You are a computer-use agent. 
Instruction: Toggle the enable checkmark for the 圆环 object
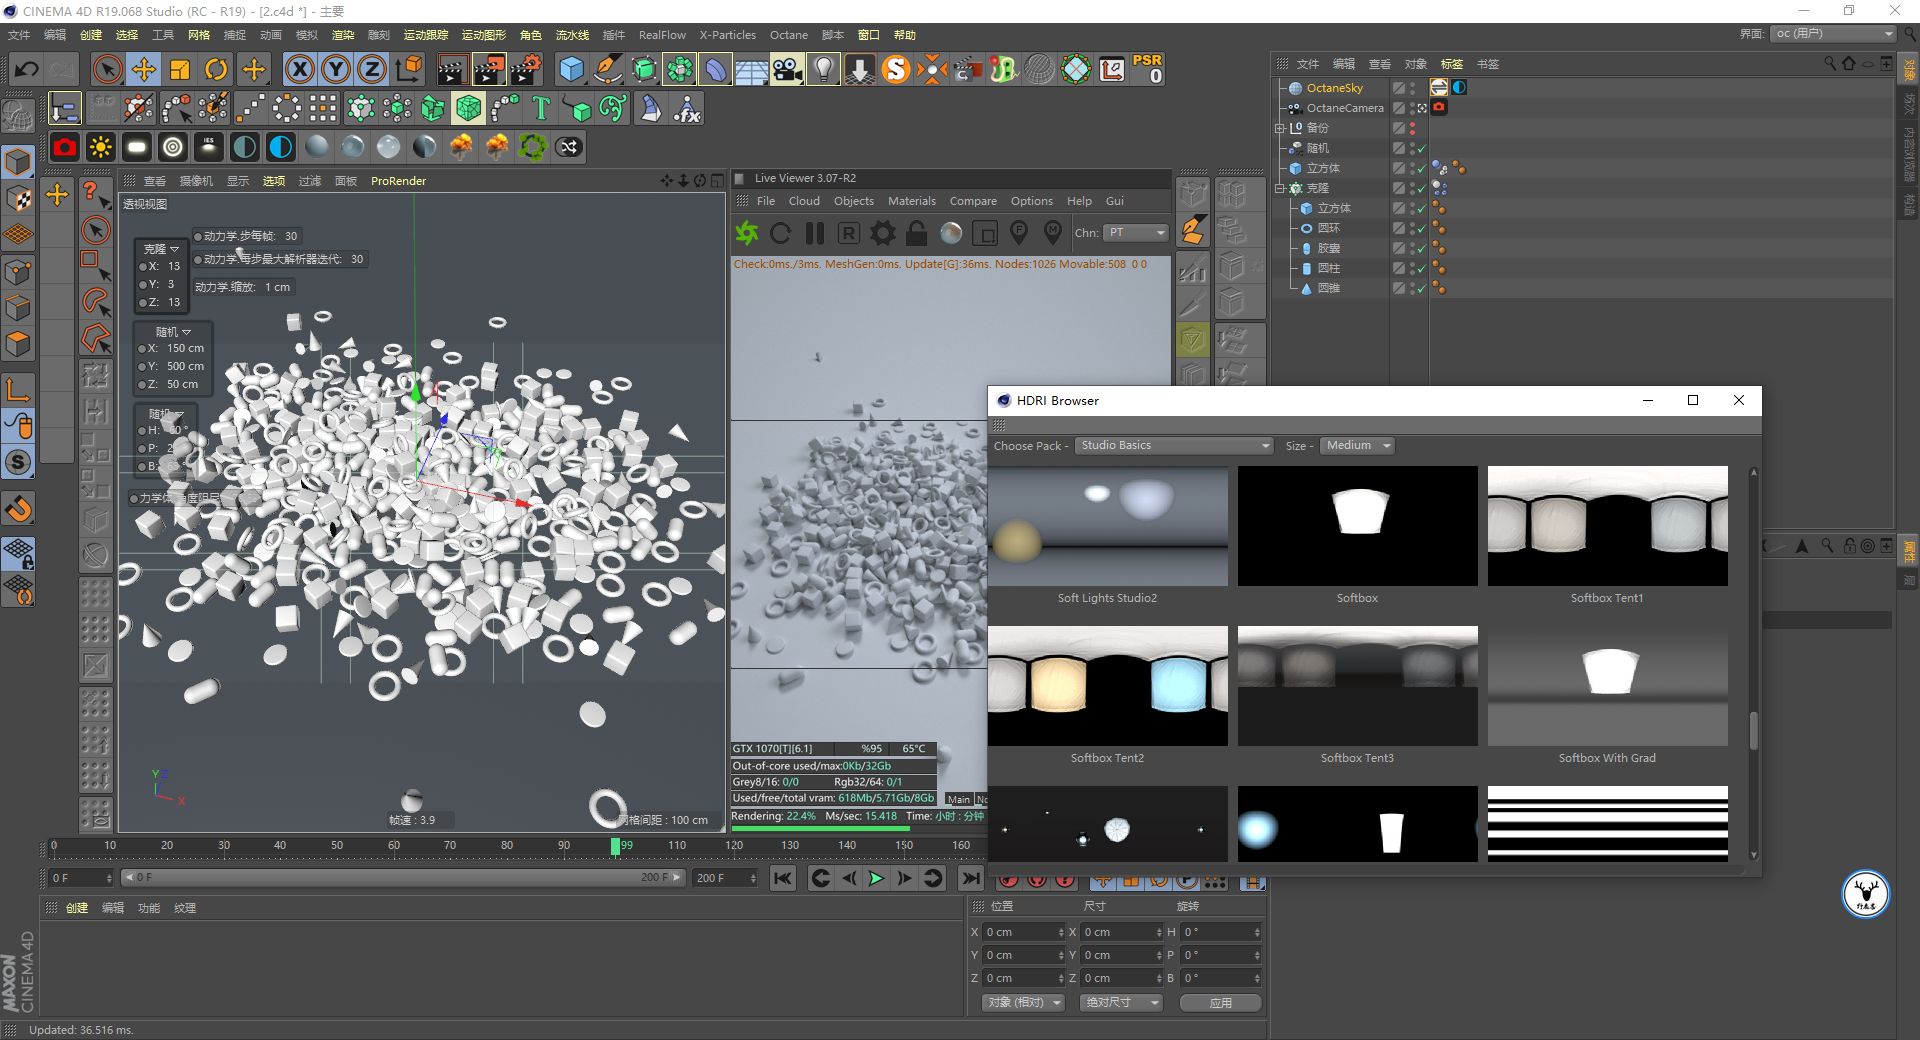click(1422, 228)
